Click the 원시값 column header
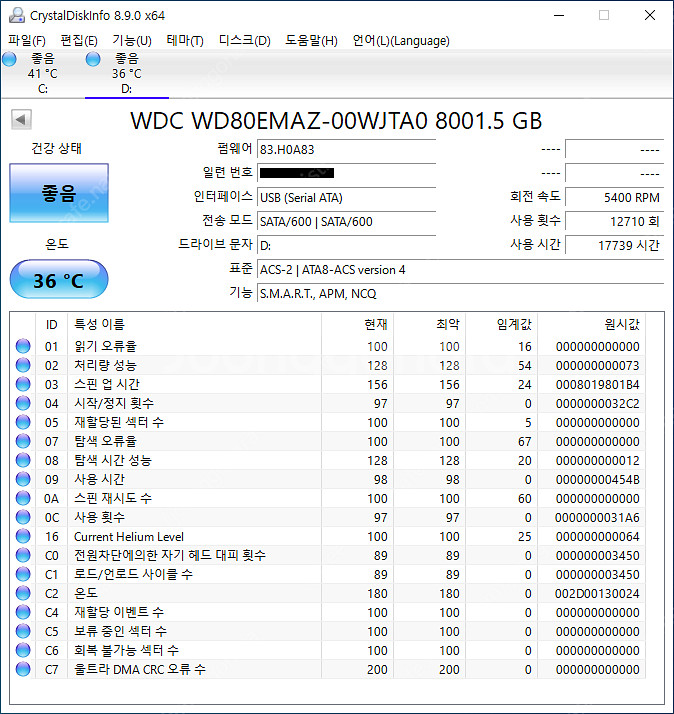Viewport: 674px width, 714px height. [591, 325]
